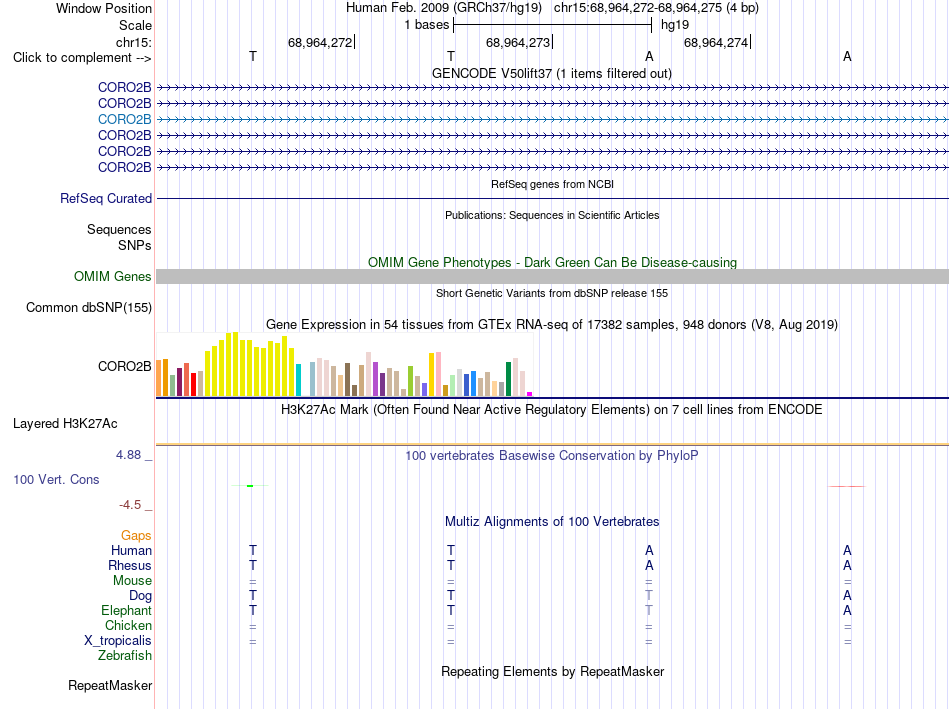Click the GENCODE V50lift37 track title
950x709 pixels.
[x=552, y=73]
